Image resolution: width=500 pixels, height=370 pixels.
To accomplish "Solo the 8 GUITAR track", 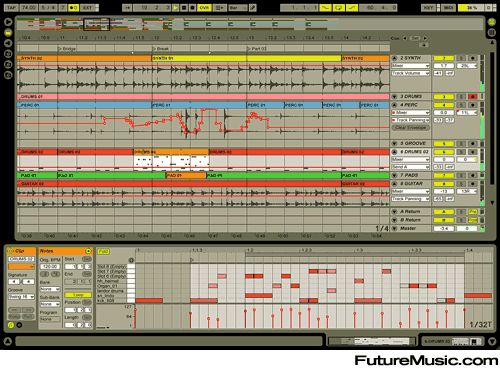I will point(461,184).
